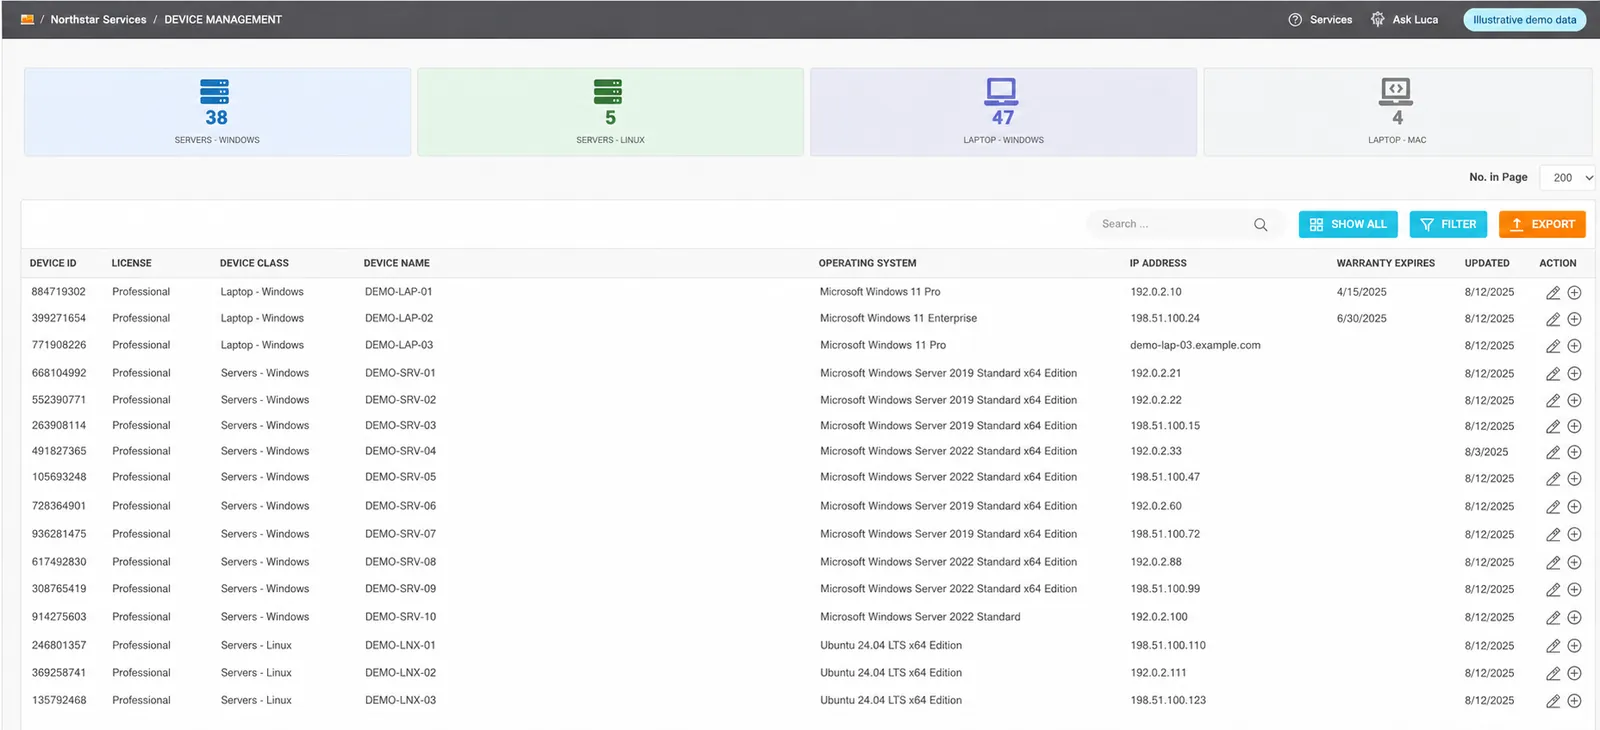Go to Northstar Services breadcrumb link
Image resolution: width=1600 pixels, height=730 pixels.
pyautogui.click(x=98, y=19)
